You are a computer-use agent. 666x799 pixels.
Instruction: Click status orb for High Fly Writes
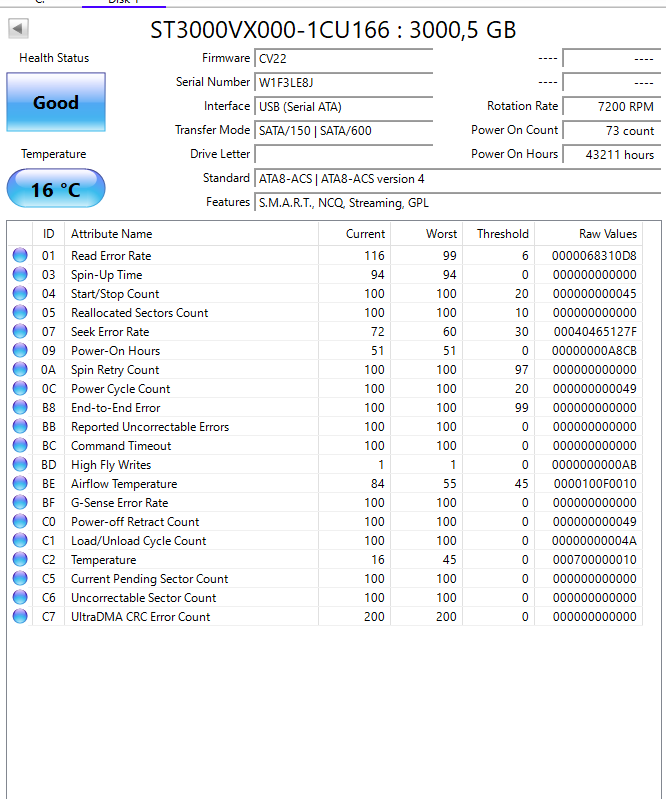[x=20, y=465]
